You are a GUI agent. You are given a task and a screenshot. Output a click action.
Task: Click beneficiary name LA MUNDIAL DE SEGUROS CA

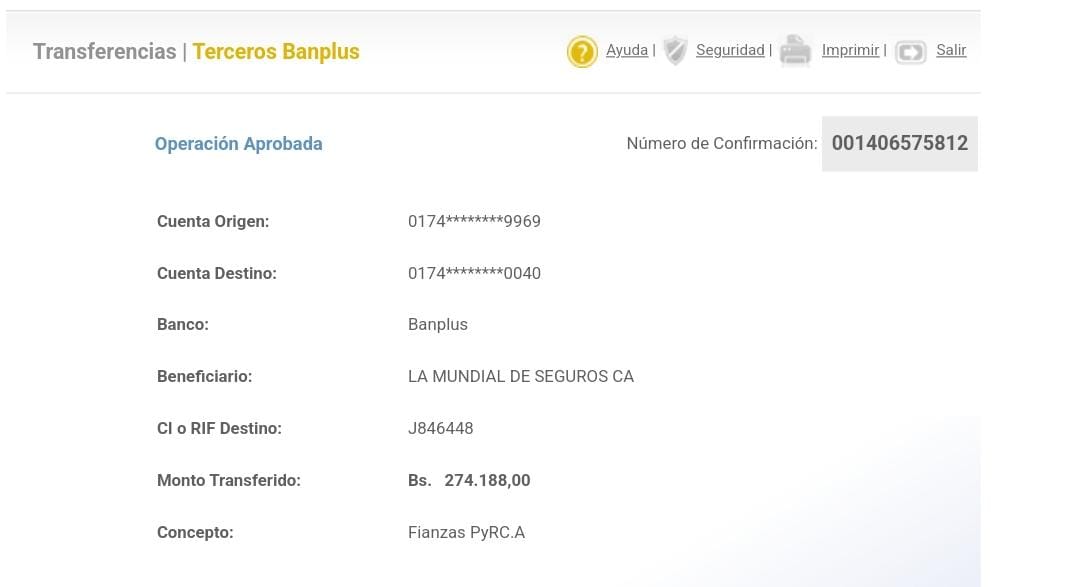click(521, 377)
